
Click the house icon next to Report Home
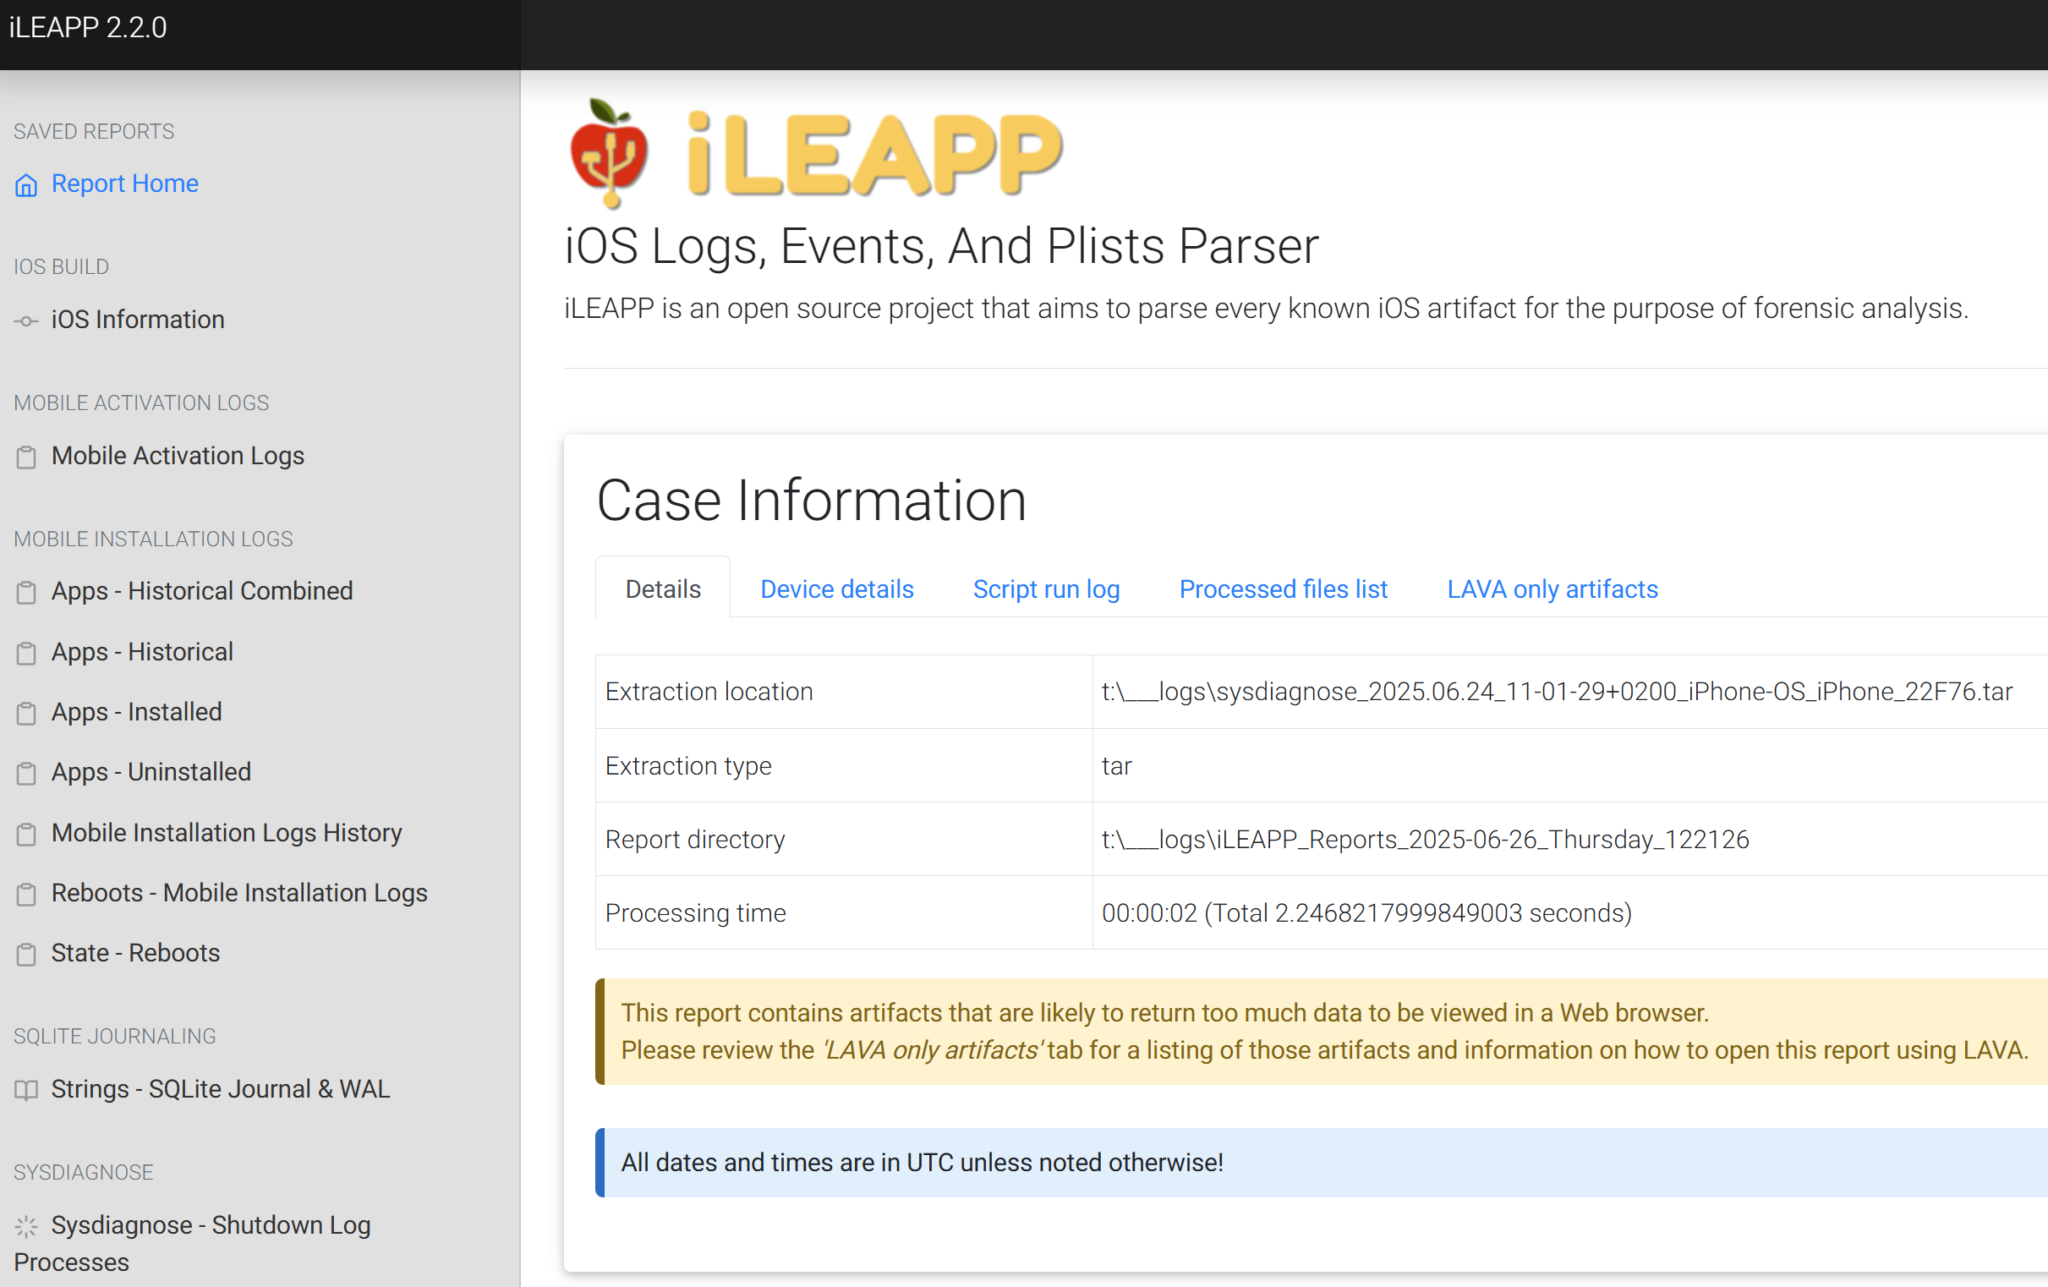[x=26, y=184]
